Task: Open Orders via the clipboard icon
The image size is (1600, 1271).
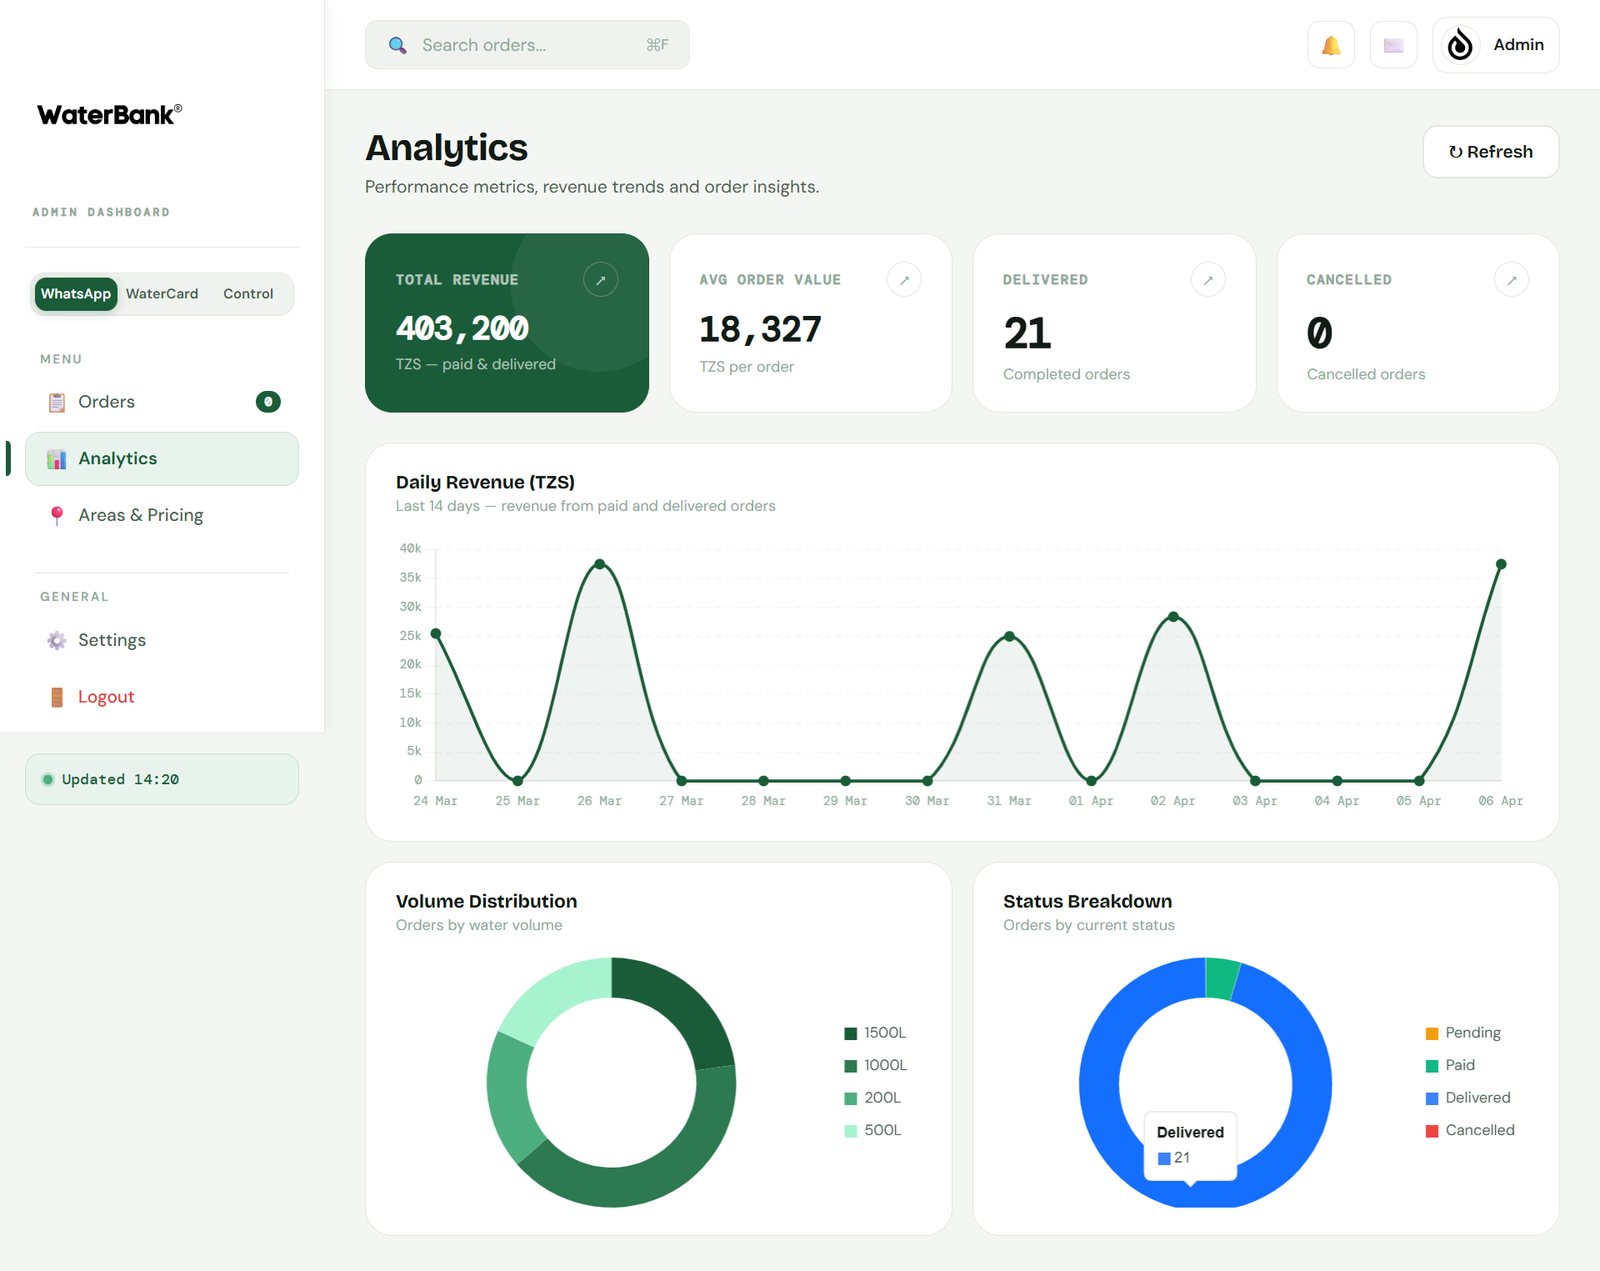Action: (57, 402)
